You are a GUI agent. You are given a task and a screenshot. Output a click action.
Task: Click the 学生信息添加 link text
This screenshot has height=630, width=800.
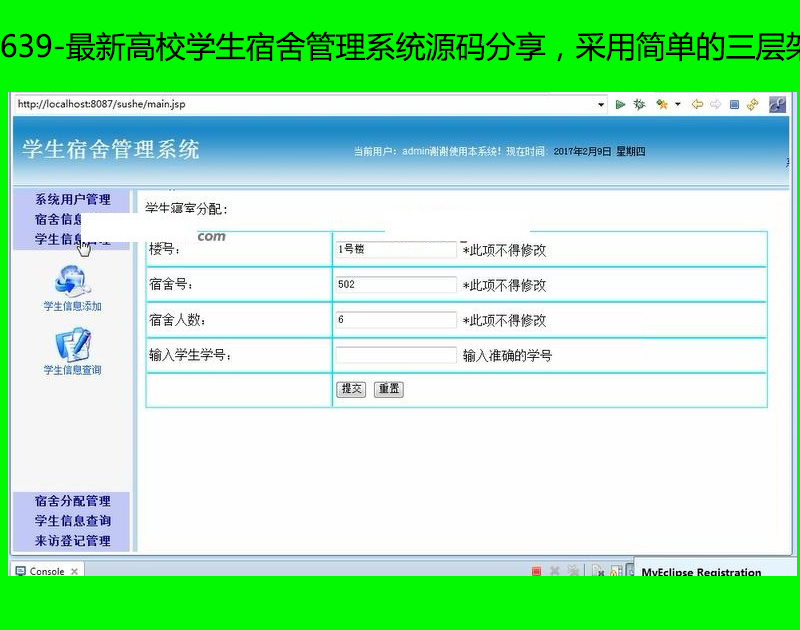click(72, 307)
